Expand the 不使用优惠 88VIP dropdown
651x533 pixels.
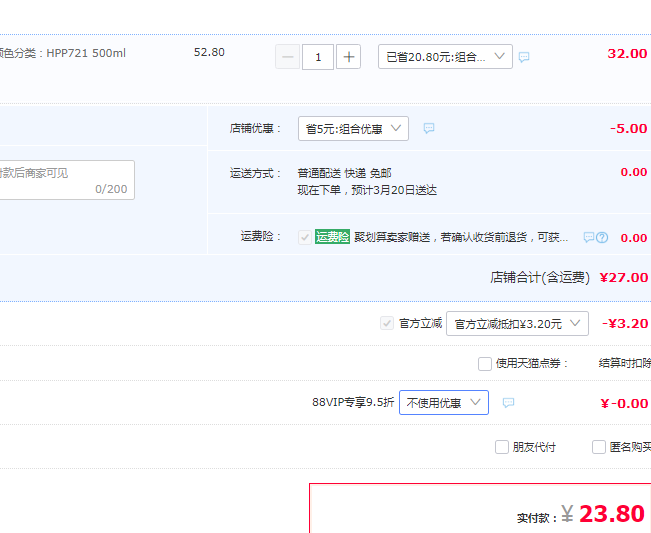pyautogui.click(x=444, y=402)
